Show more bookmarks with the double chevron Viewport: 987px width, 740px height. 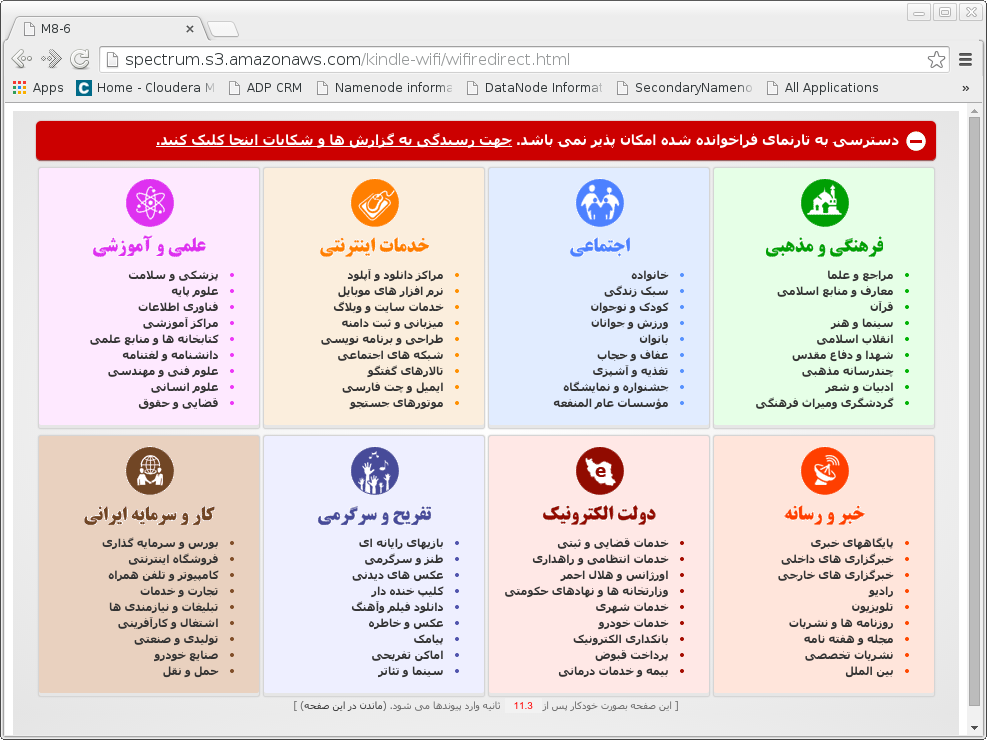point(966,88)
